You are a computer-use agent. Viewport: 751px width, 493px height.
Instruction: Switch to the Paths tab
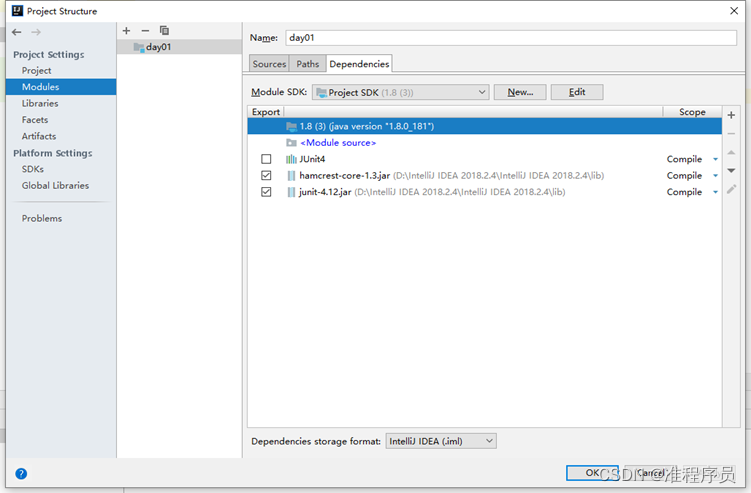(x=307, y=64)
